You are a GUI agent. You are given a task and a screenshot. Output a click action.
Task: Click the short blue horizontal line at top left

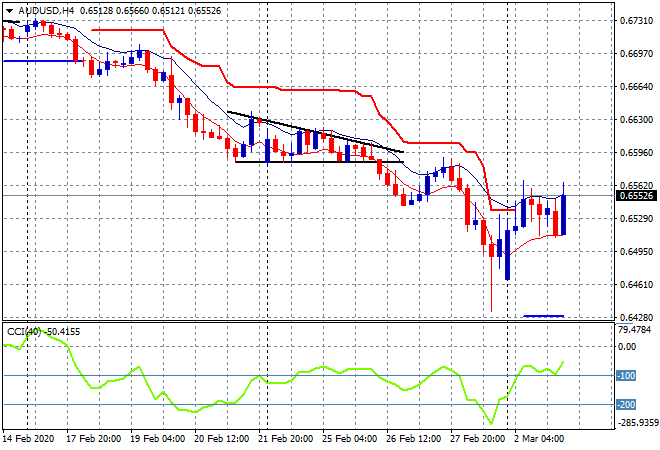(x=40, y=61)
